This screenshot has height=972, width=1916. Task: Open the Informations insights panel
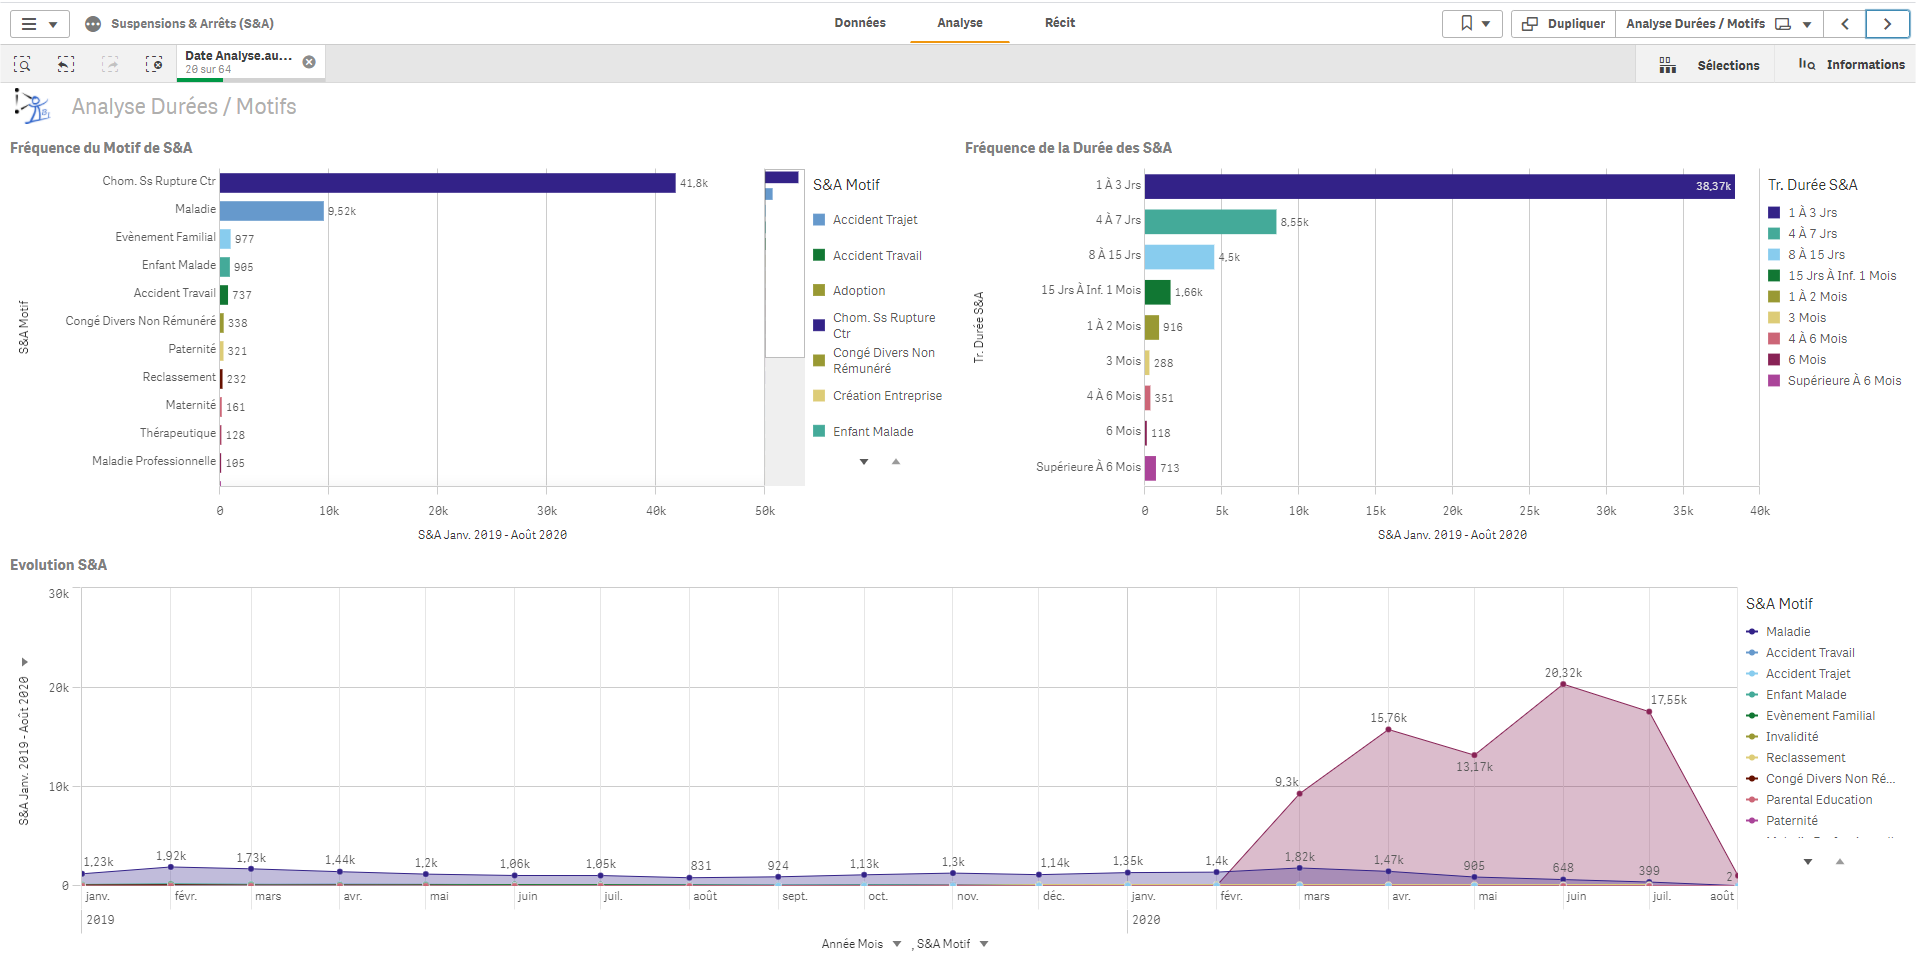[x=1851, y=65]
